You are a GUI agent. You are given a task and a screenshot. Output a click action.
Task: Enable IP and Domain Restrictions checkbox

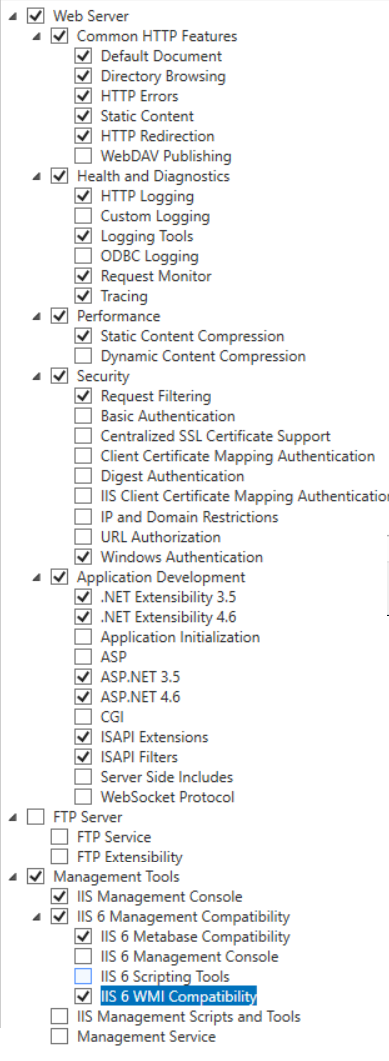coord(83,516)
